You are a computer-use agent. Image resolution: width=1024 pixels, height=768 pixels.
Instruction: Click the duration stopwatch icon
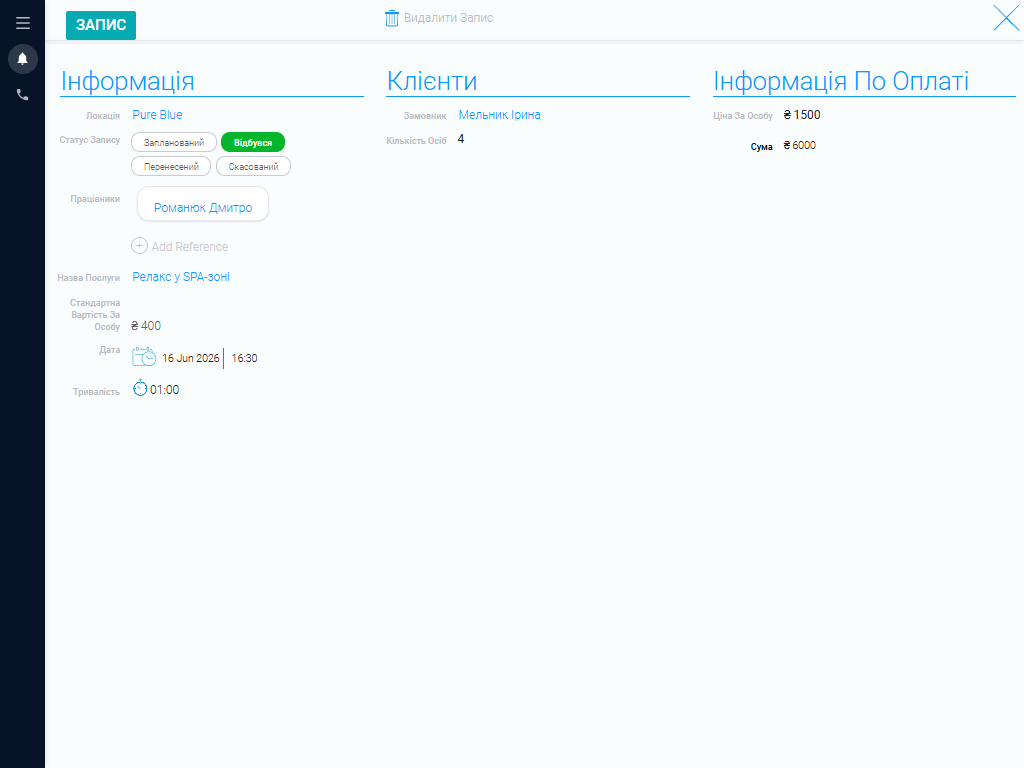(x=140, y=388)
